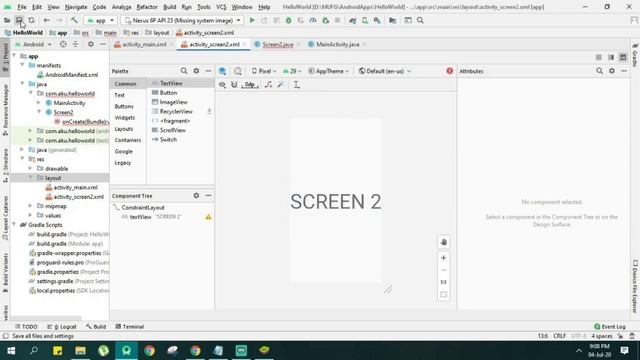Expand the drawable folder

coord(31,168)
